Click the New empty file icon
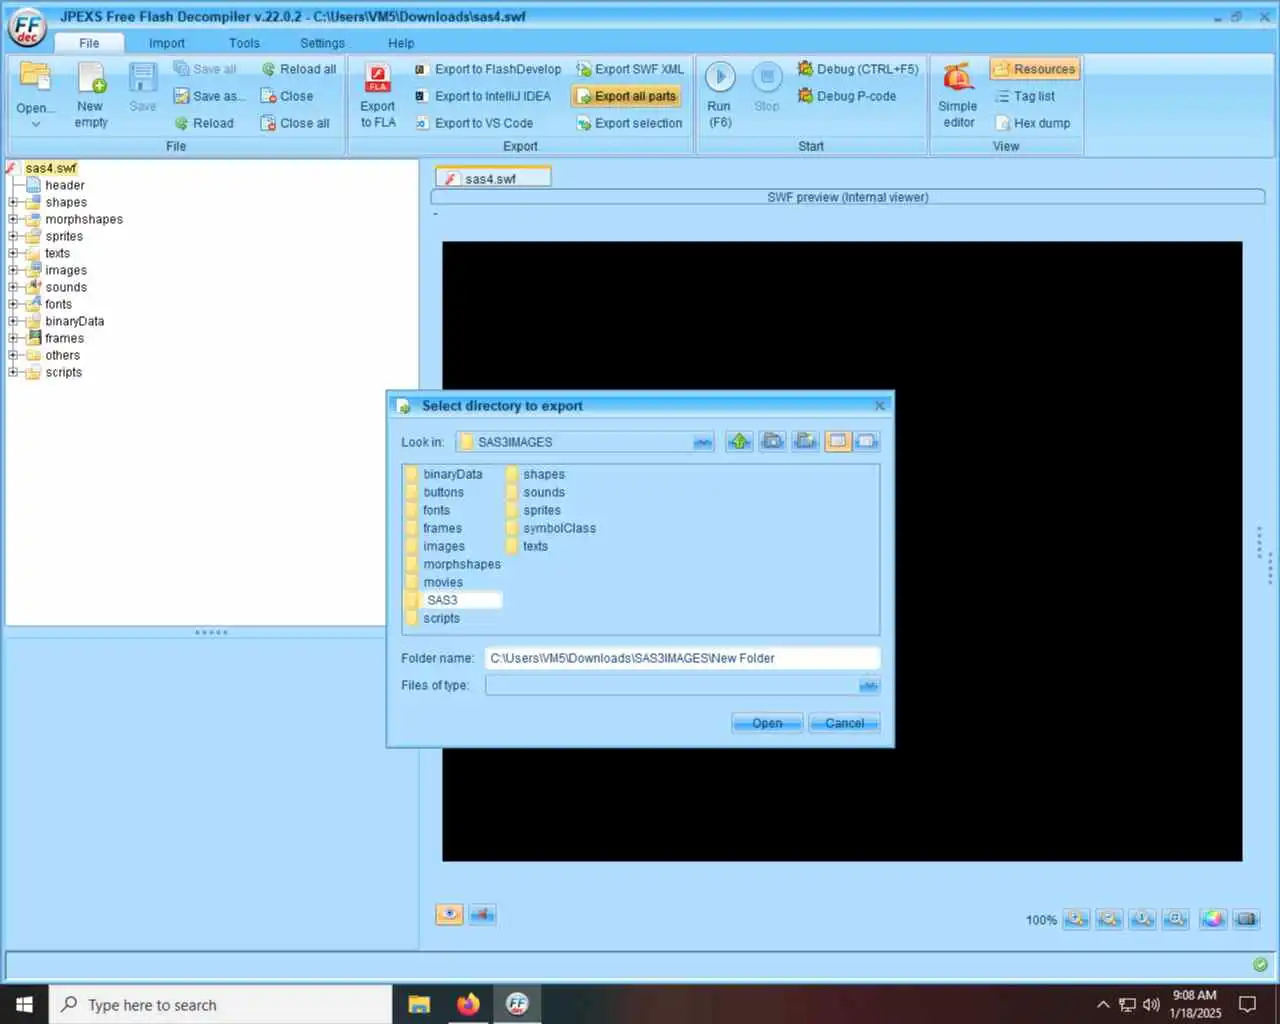Viewport: 1280px width, 1024px height. click(91, 77)
